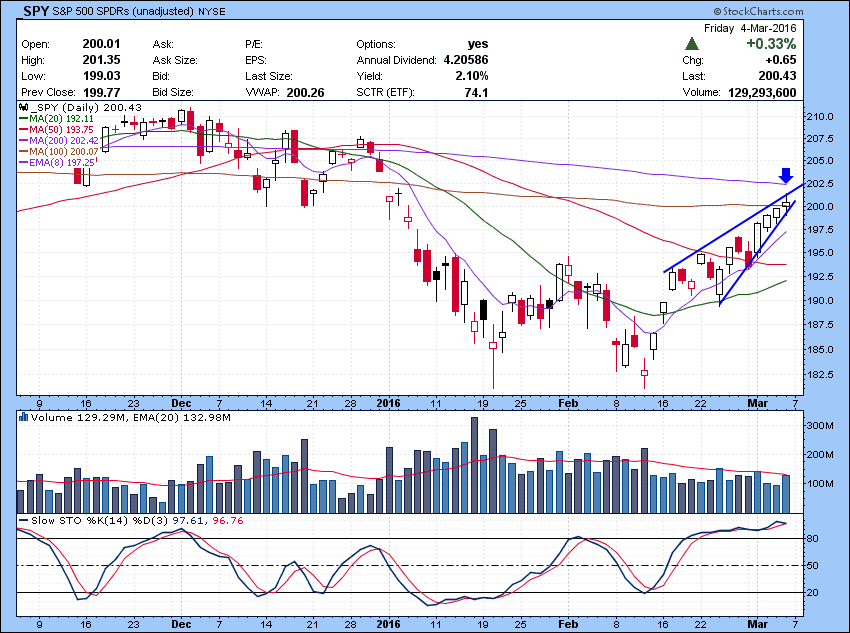Viewport: 850px width, 633px height.
Task: Click the tallest volume bar near Jan 19
Action: pos(474,465)
